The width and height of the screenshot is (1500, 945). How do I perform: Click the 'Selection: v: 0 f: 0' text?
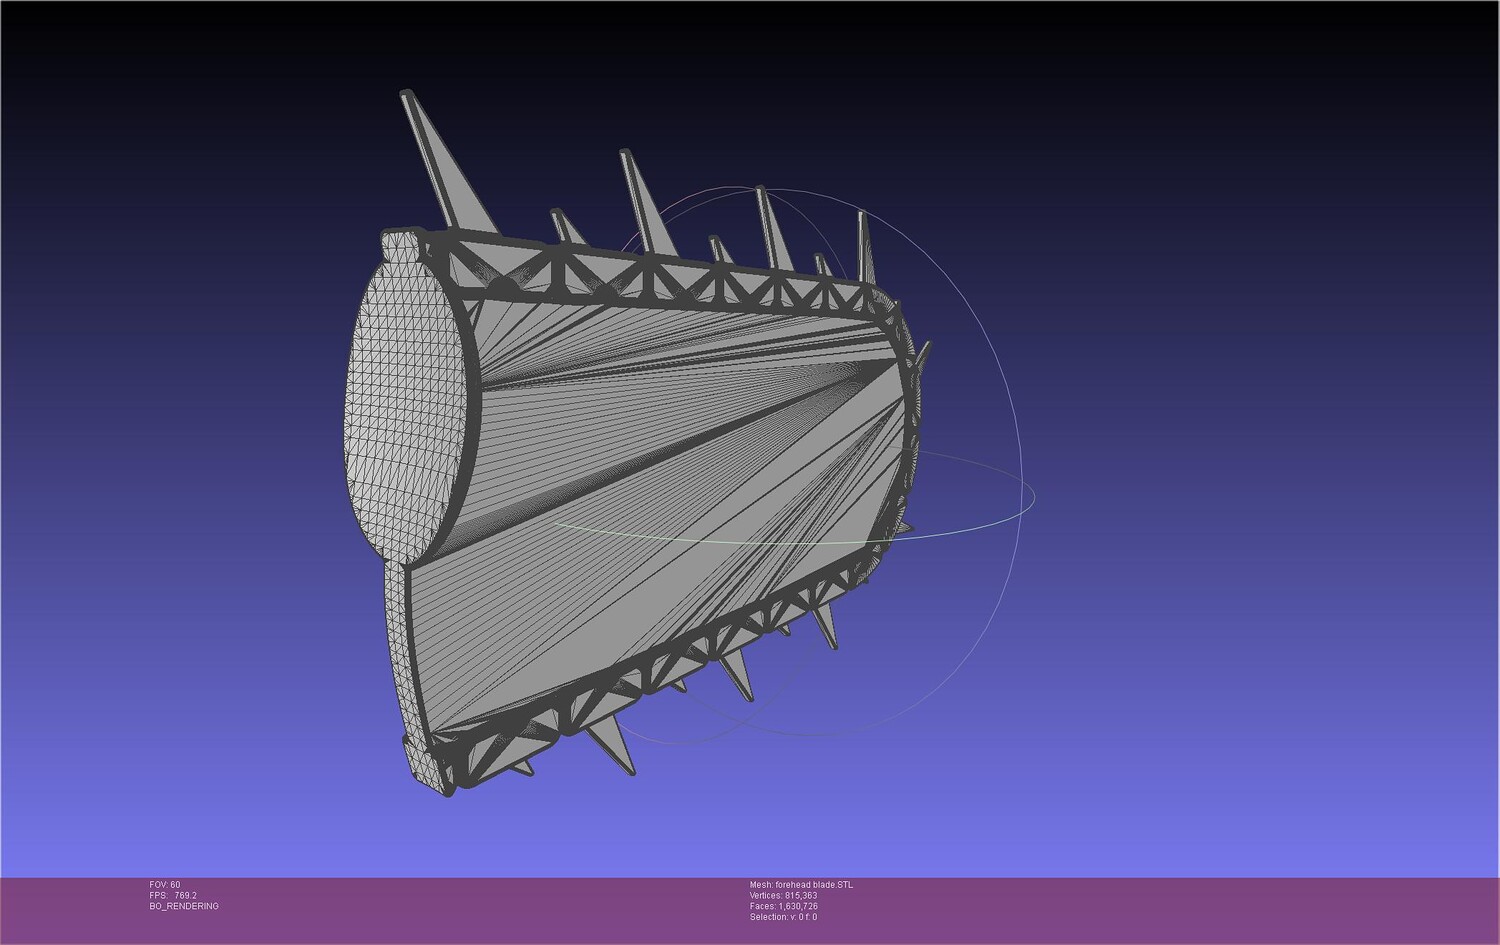click(x=783, y=918)
